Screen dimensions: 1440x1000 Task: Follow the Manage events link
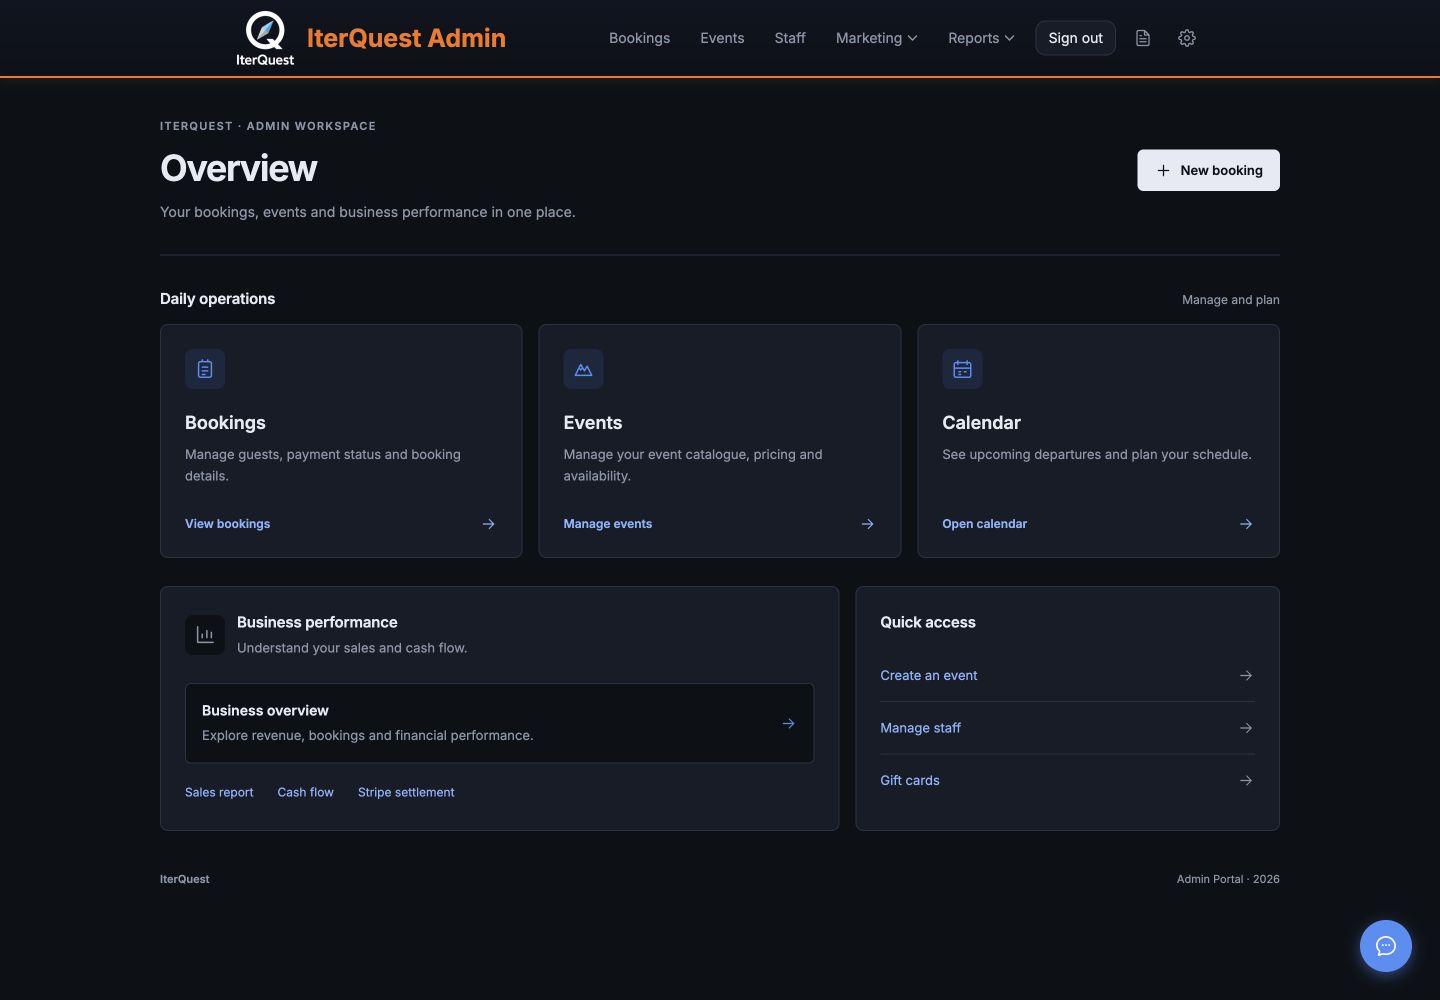(x=608, y=524)
